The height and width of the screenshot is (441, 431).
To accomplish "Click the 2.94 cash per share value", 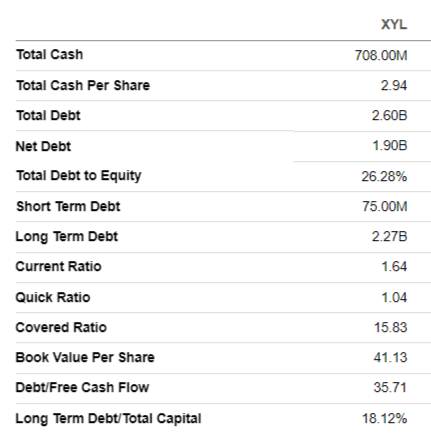I will [394, 85].
